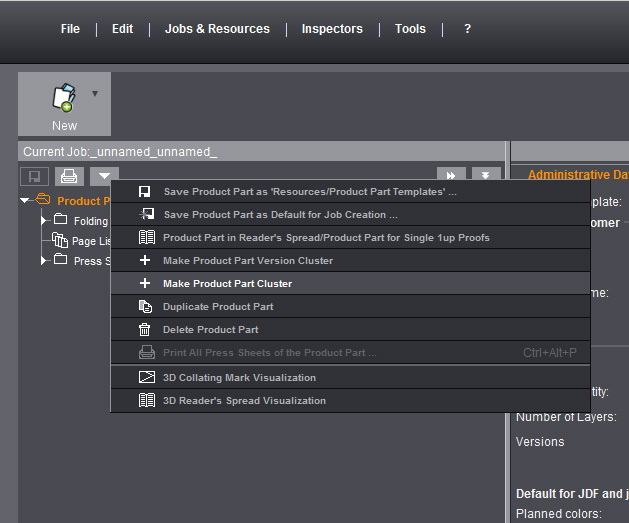Click the disabled save icon above the tree
This screenshot has width=629, height=523.
click(34, 177)
